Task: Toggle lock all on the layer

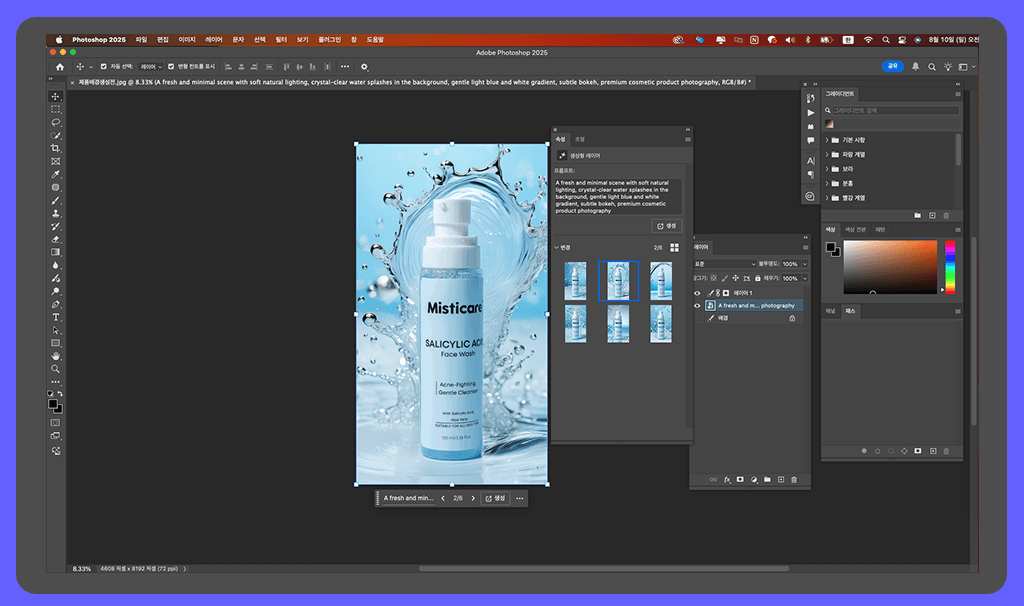Action: (758, 278)
